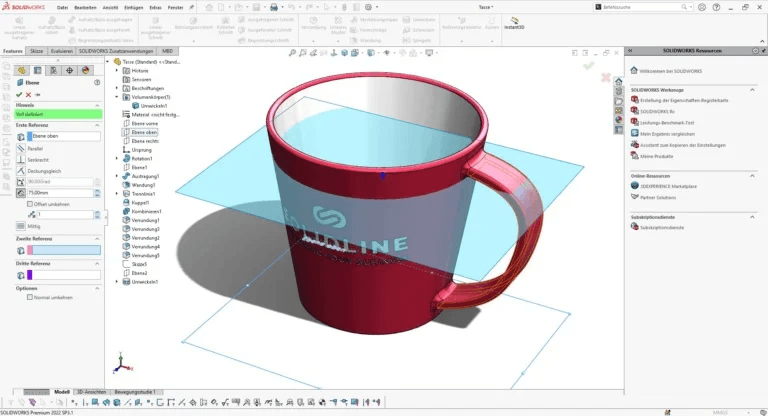Open the Mittig constraint option
This screenshot has height=416, width=768.
21,226
